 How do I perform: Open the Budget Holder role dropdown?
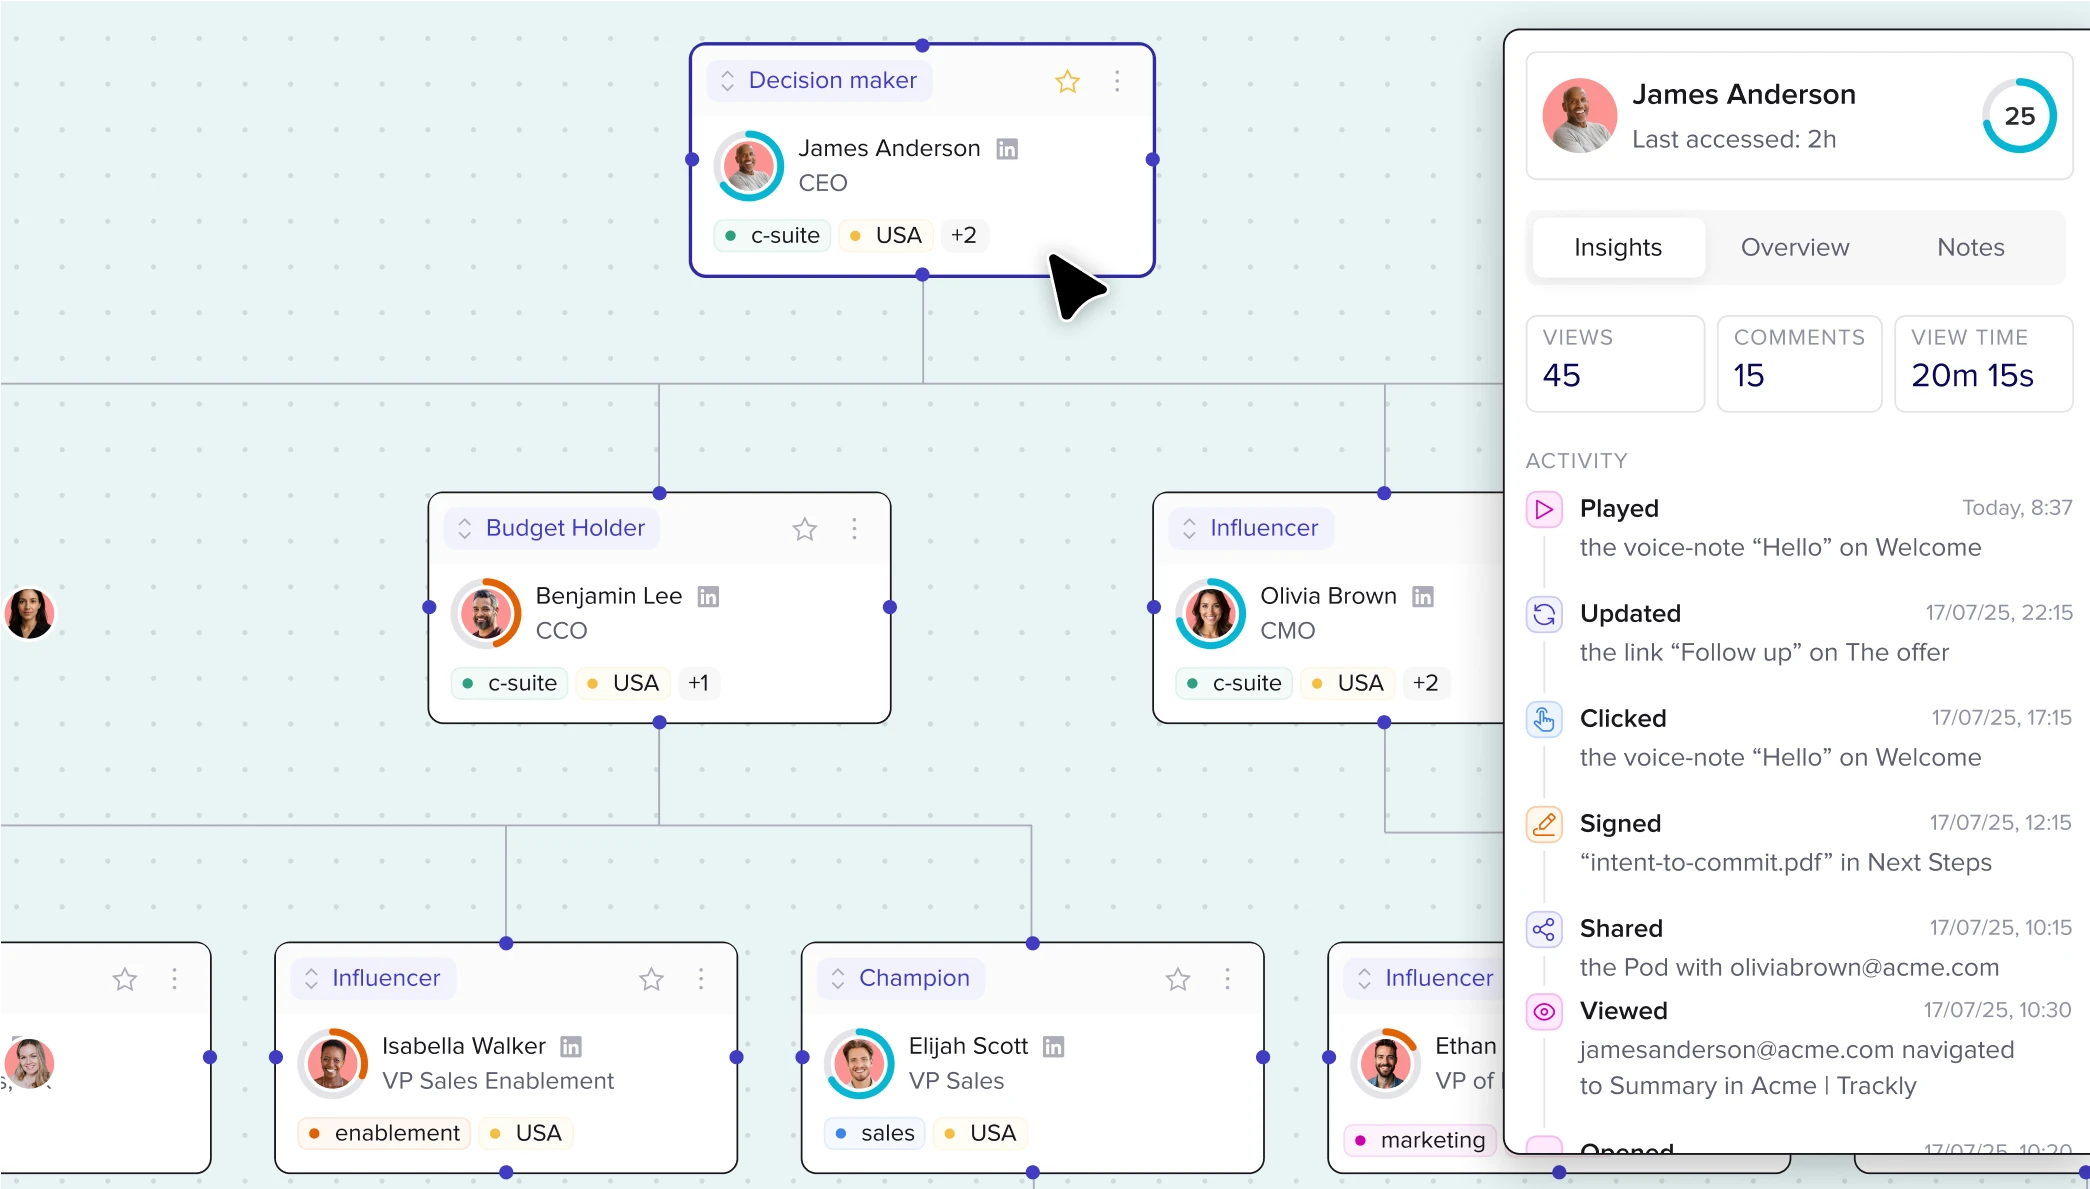pos(552,528)
